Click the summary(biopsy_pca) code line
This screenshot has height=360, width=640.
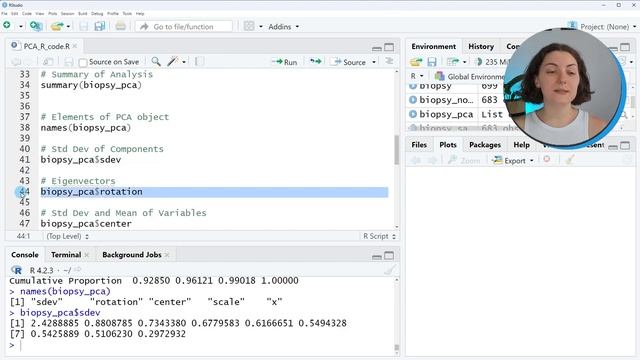(91, 85)
